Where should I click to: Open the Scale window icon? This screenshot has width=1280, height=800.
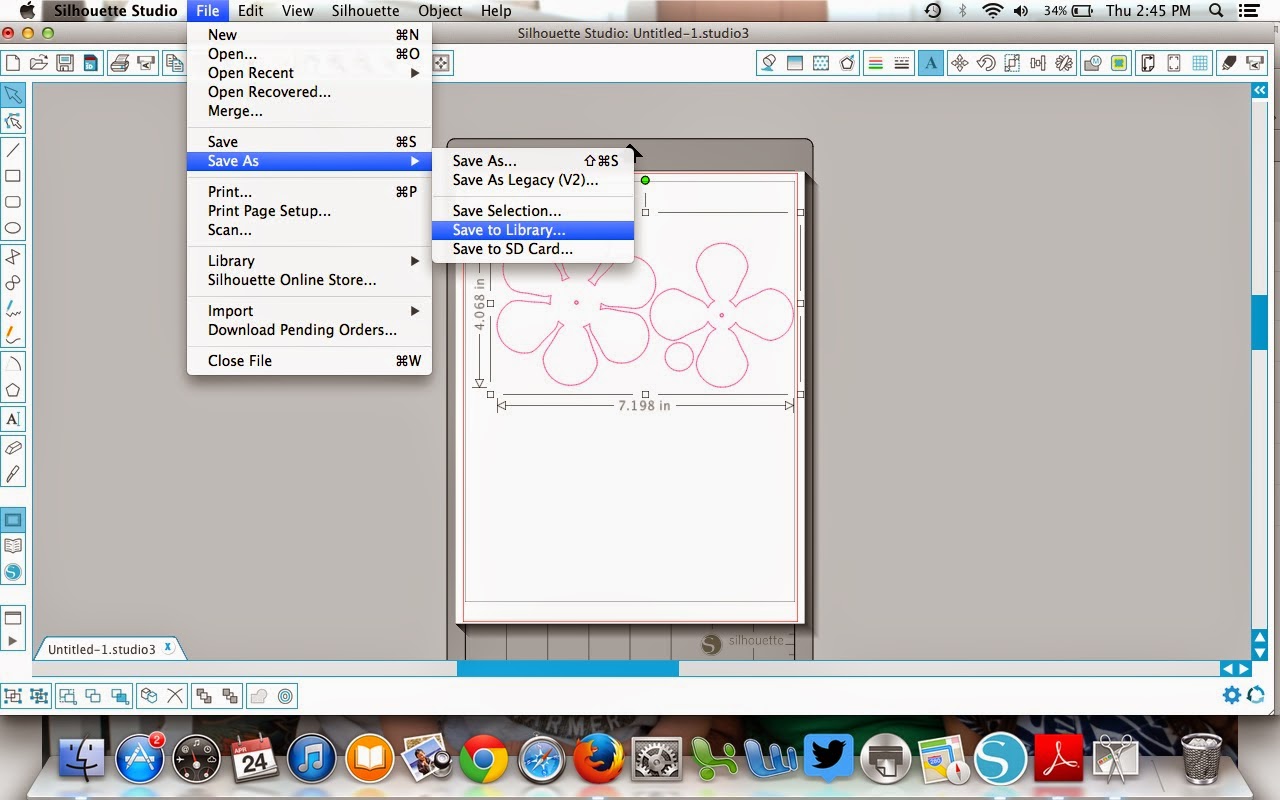point(1012,63)
